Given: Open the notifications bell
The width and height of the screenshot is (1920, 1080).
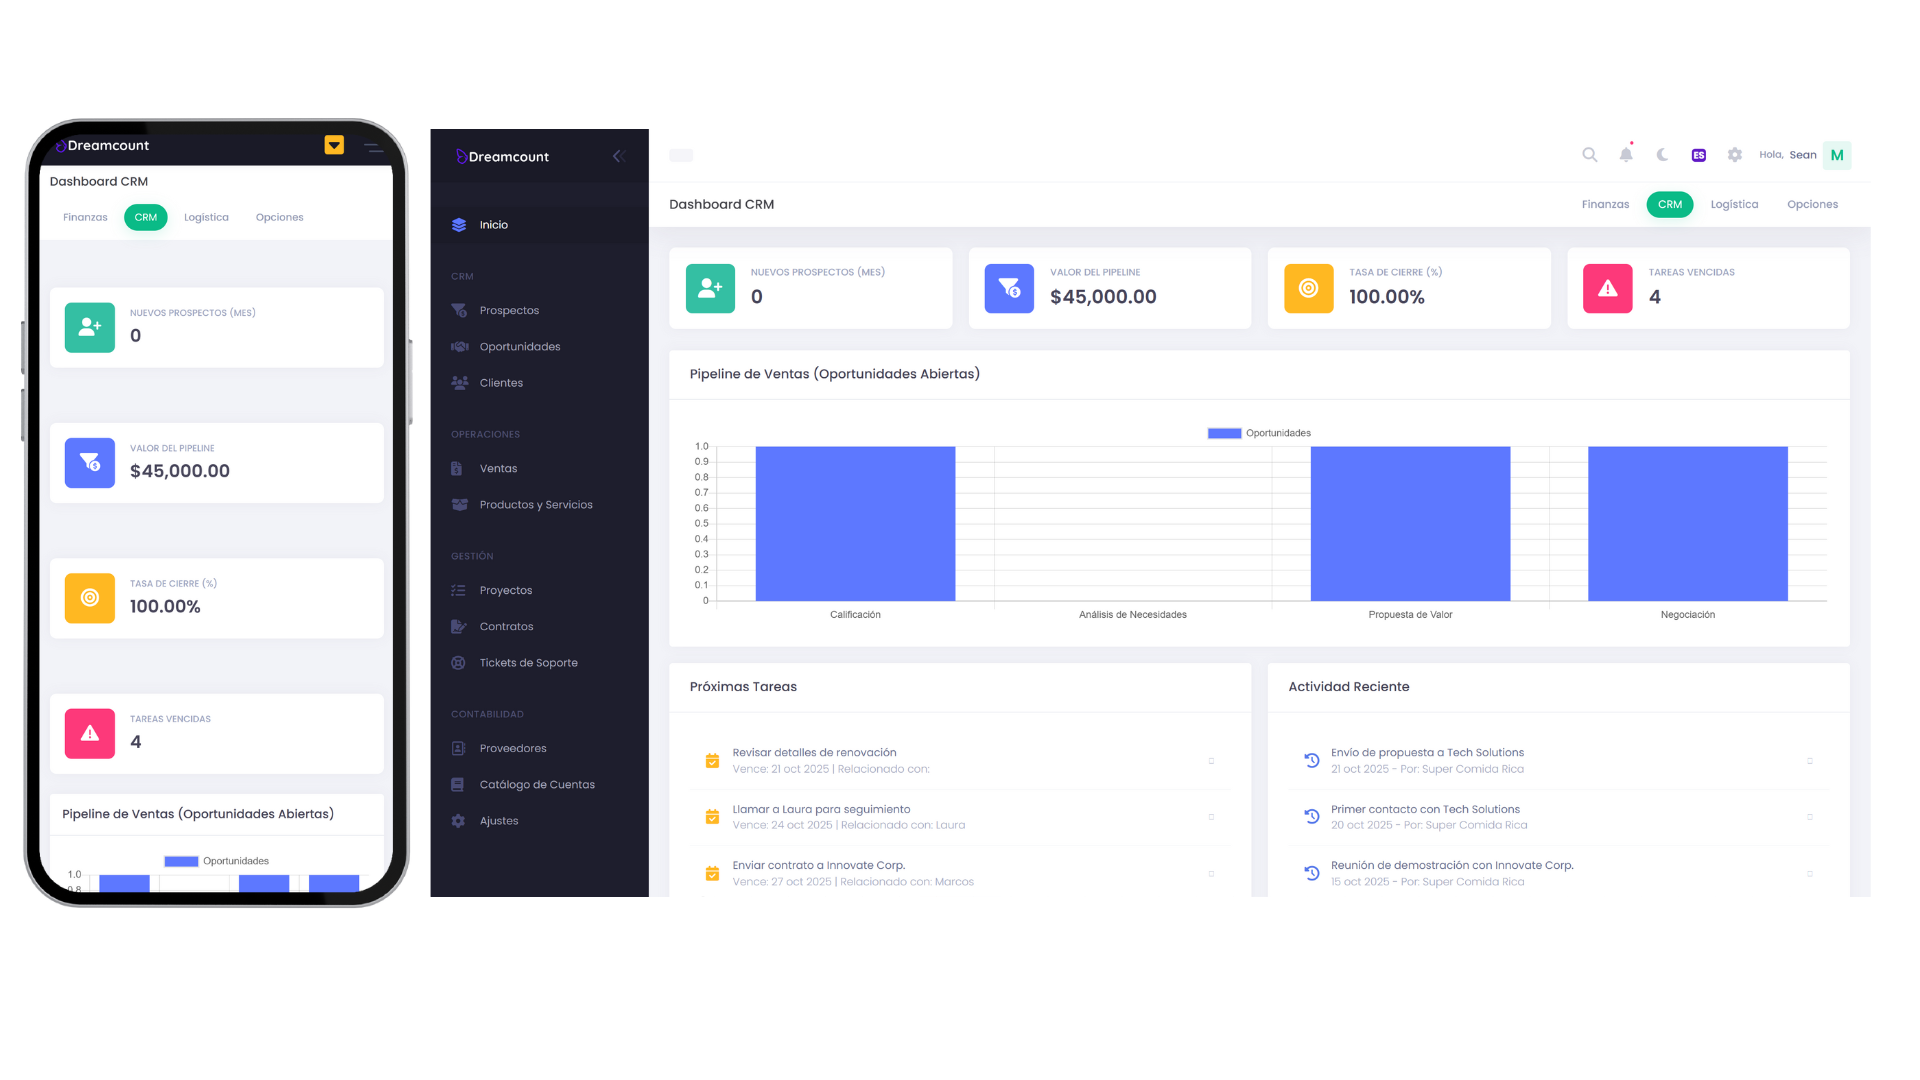Looking at the screenshot, I should point(1625,155).
